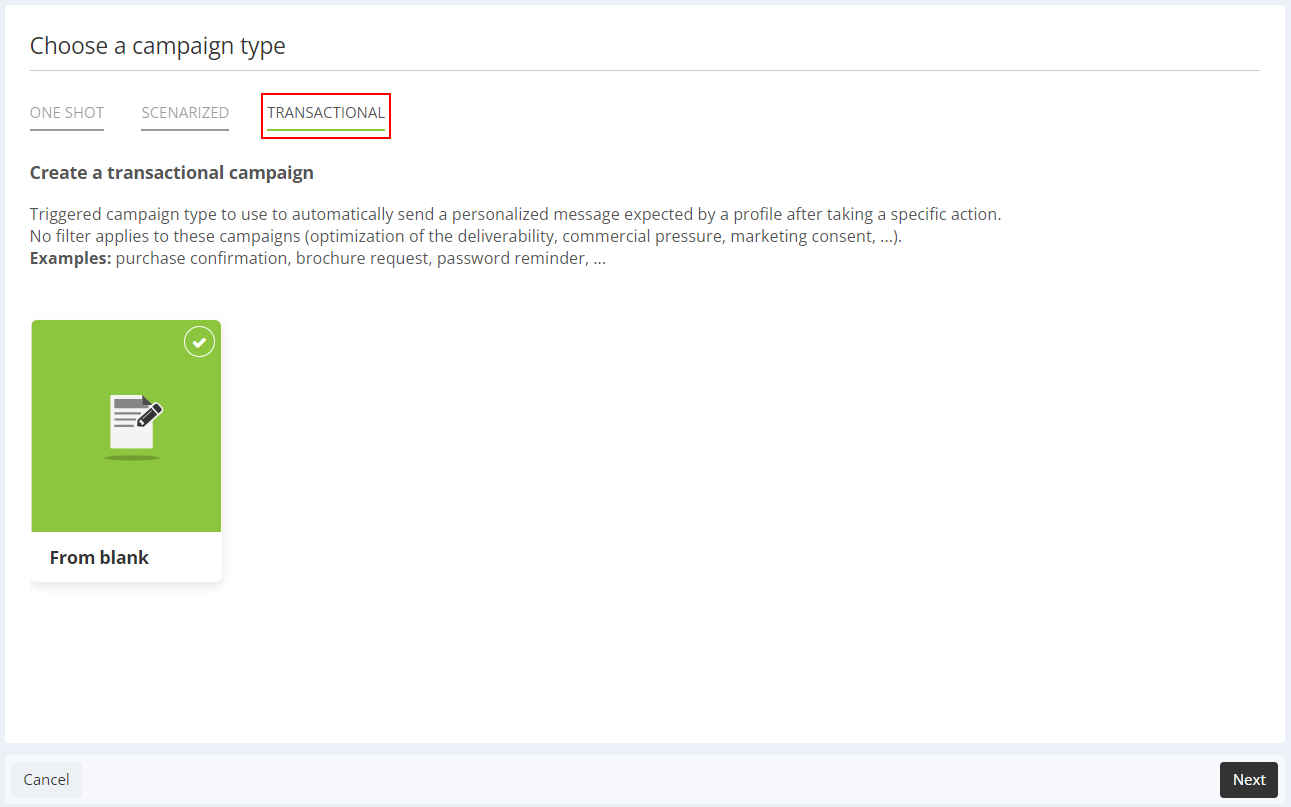Screen dimensions: 1291x807
Task: Cancel the campaign type selection
Action: click(x=46, y=780)
